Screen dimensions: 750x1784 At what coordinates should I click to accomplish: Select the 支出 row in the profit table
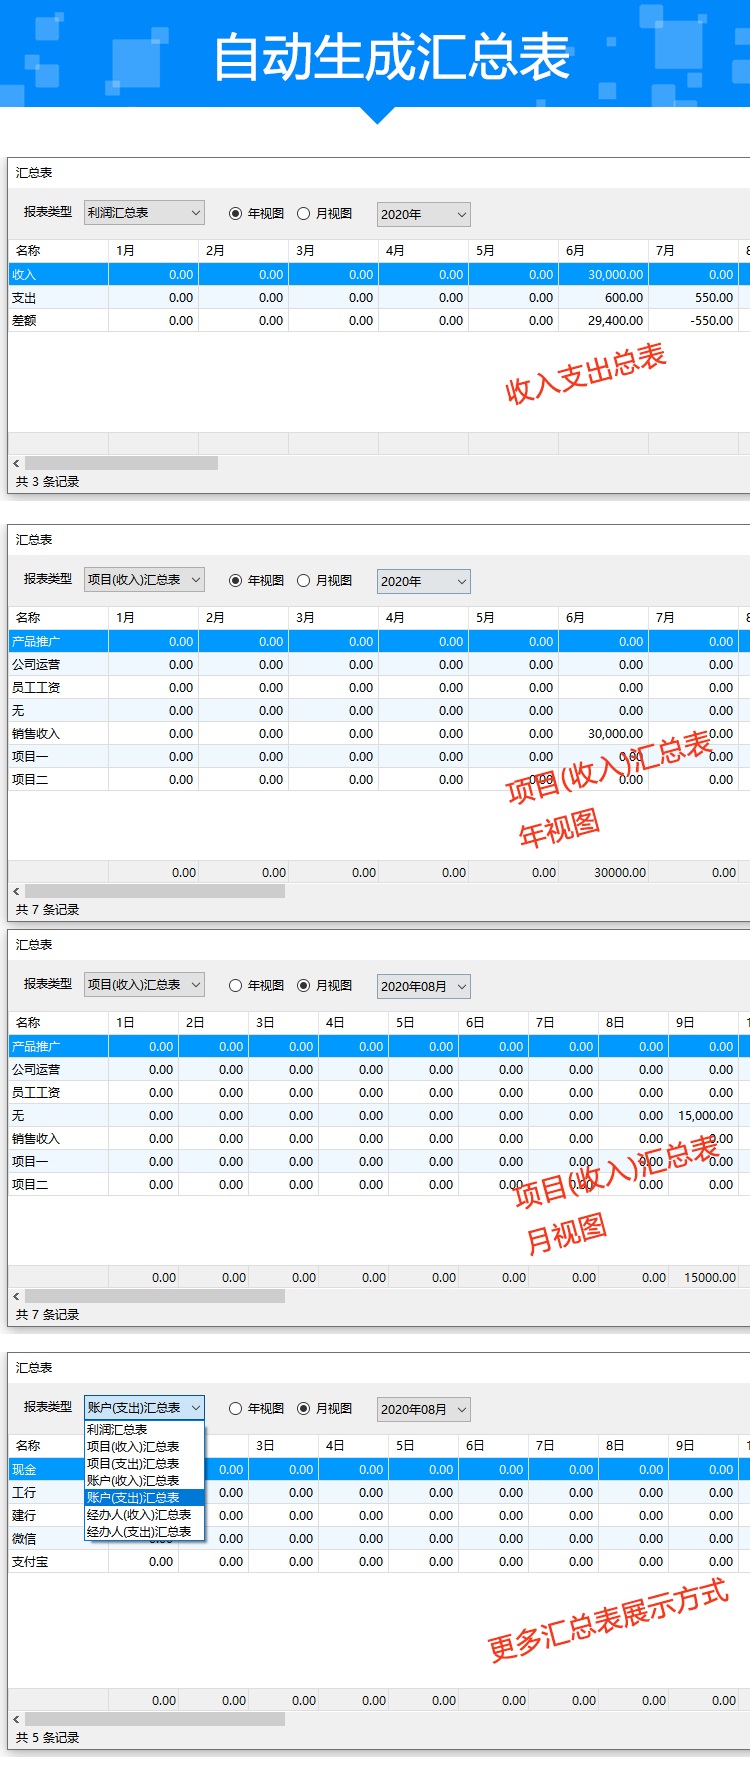click(x=379, y=297)
